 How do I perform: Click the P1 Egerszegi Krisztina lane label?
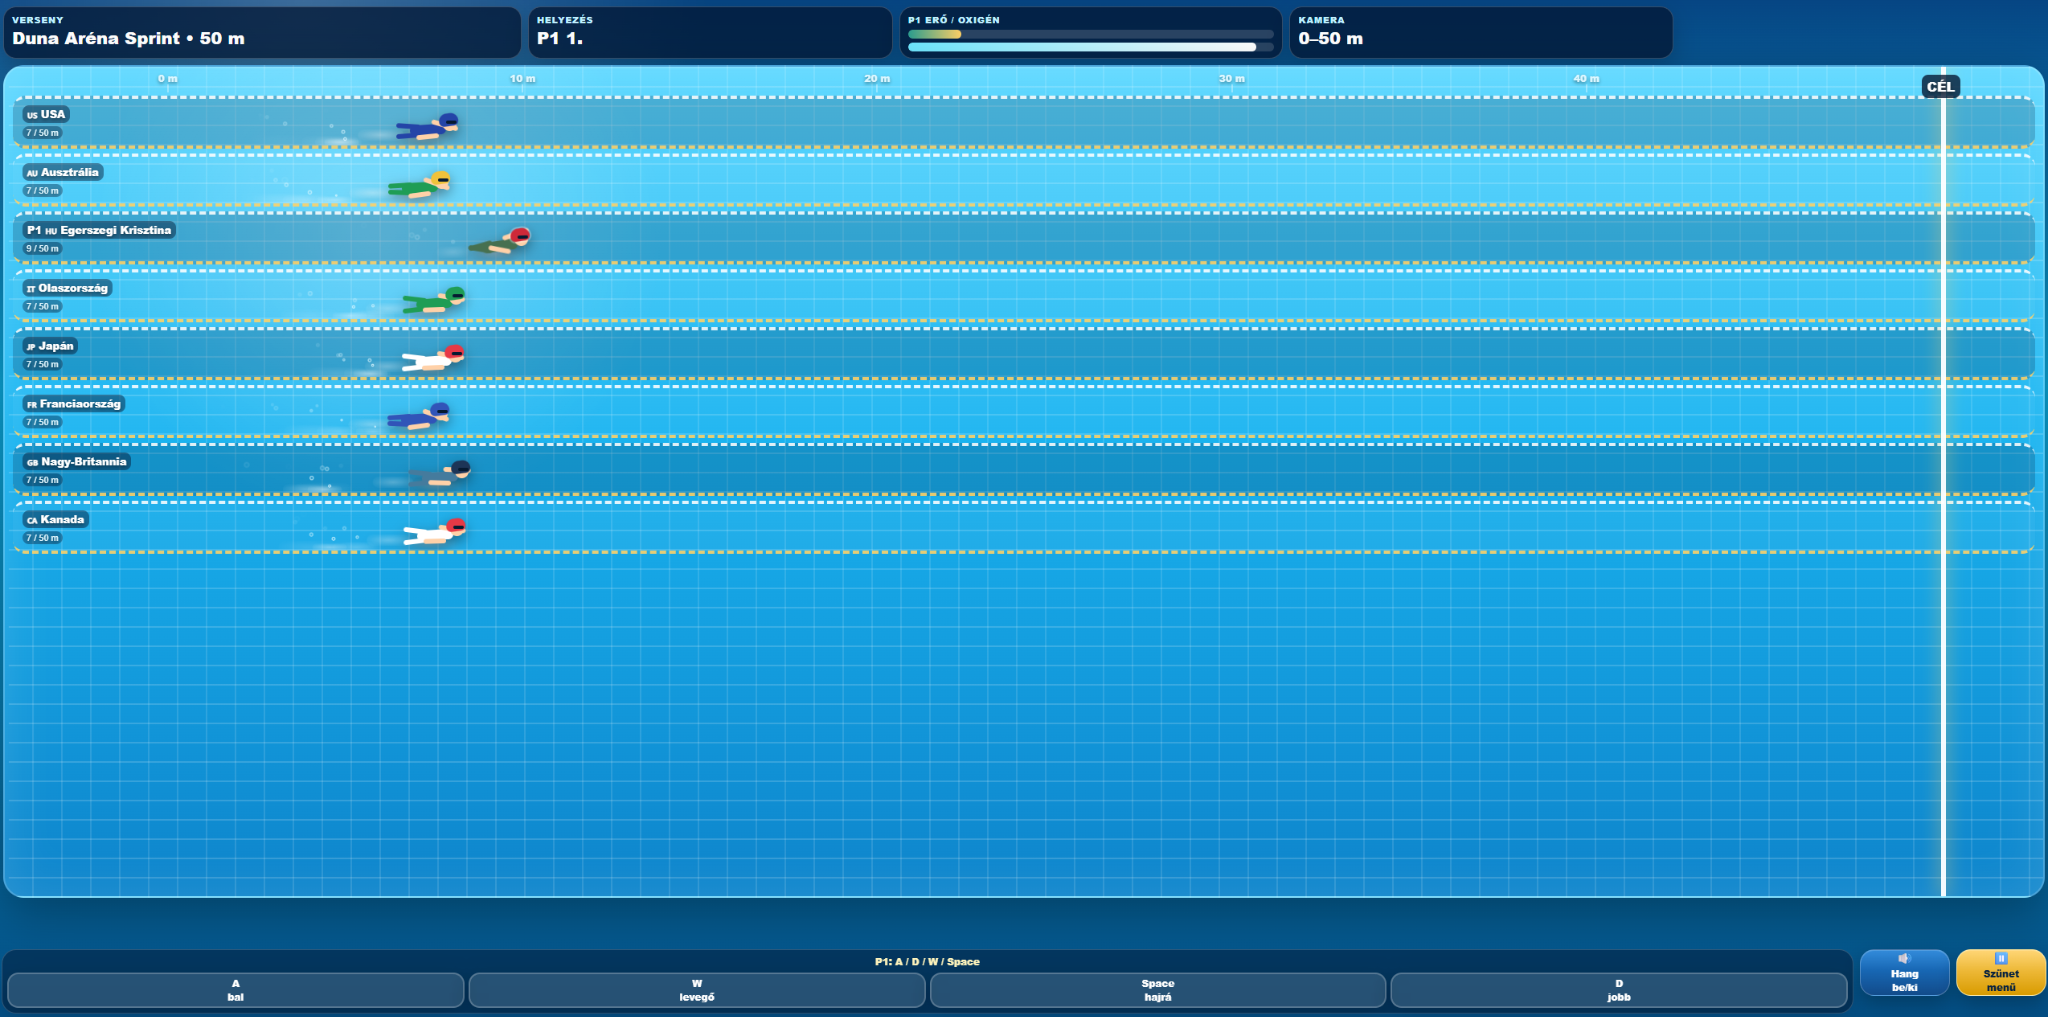(x=99, y=230)
